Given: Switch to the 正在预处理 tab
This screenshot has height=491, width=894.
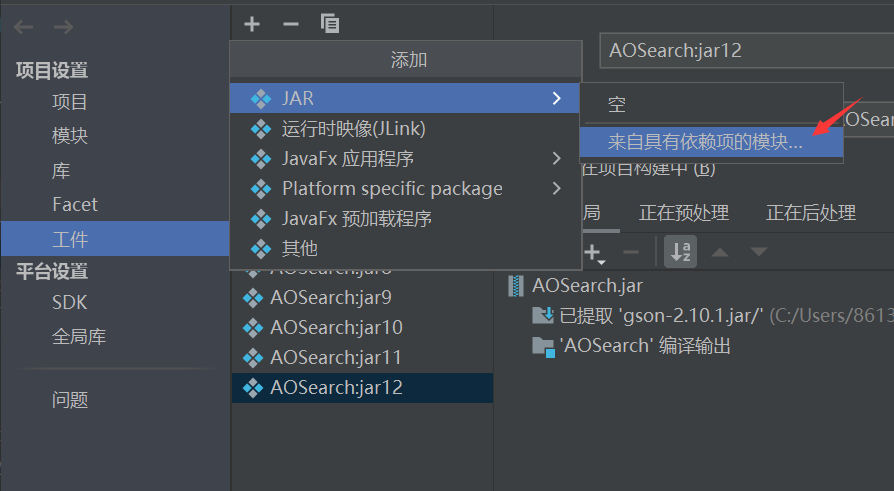Looking at the screenshot, I should tap(684, 212).
